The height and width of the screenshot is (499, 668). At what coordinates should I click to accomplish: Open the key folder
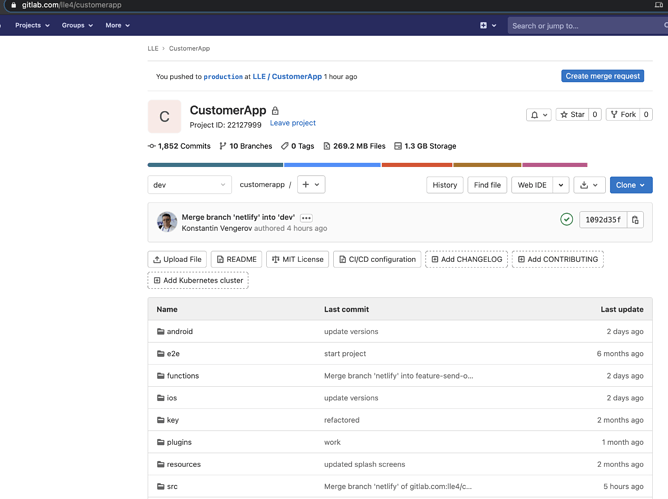[x=173, y=420]
